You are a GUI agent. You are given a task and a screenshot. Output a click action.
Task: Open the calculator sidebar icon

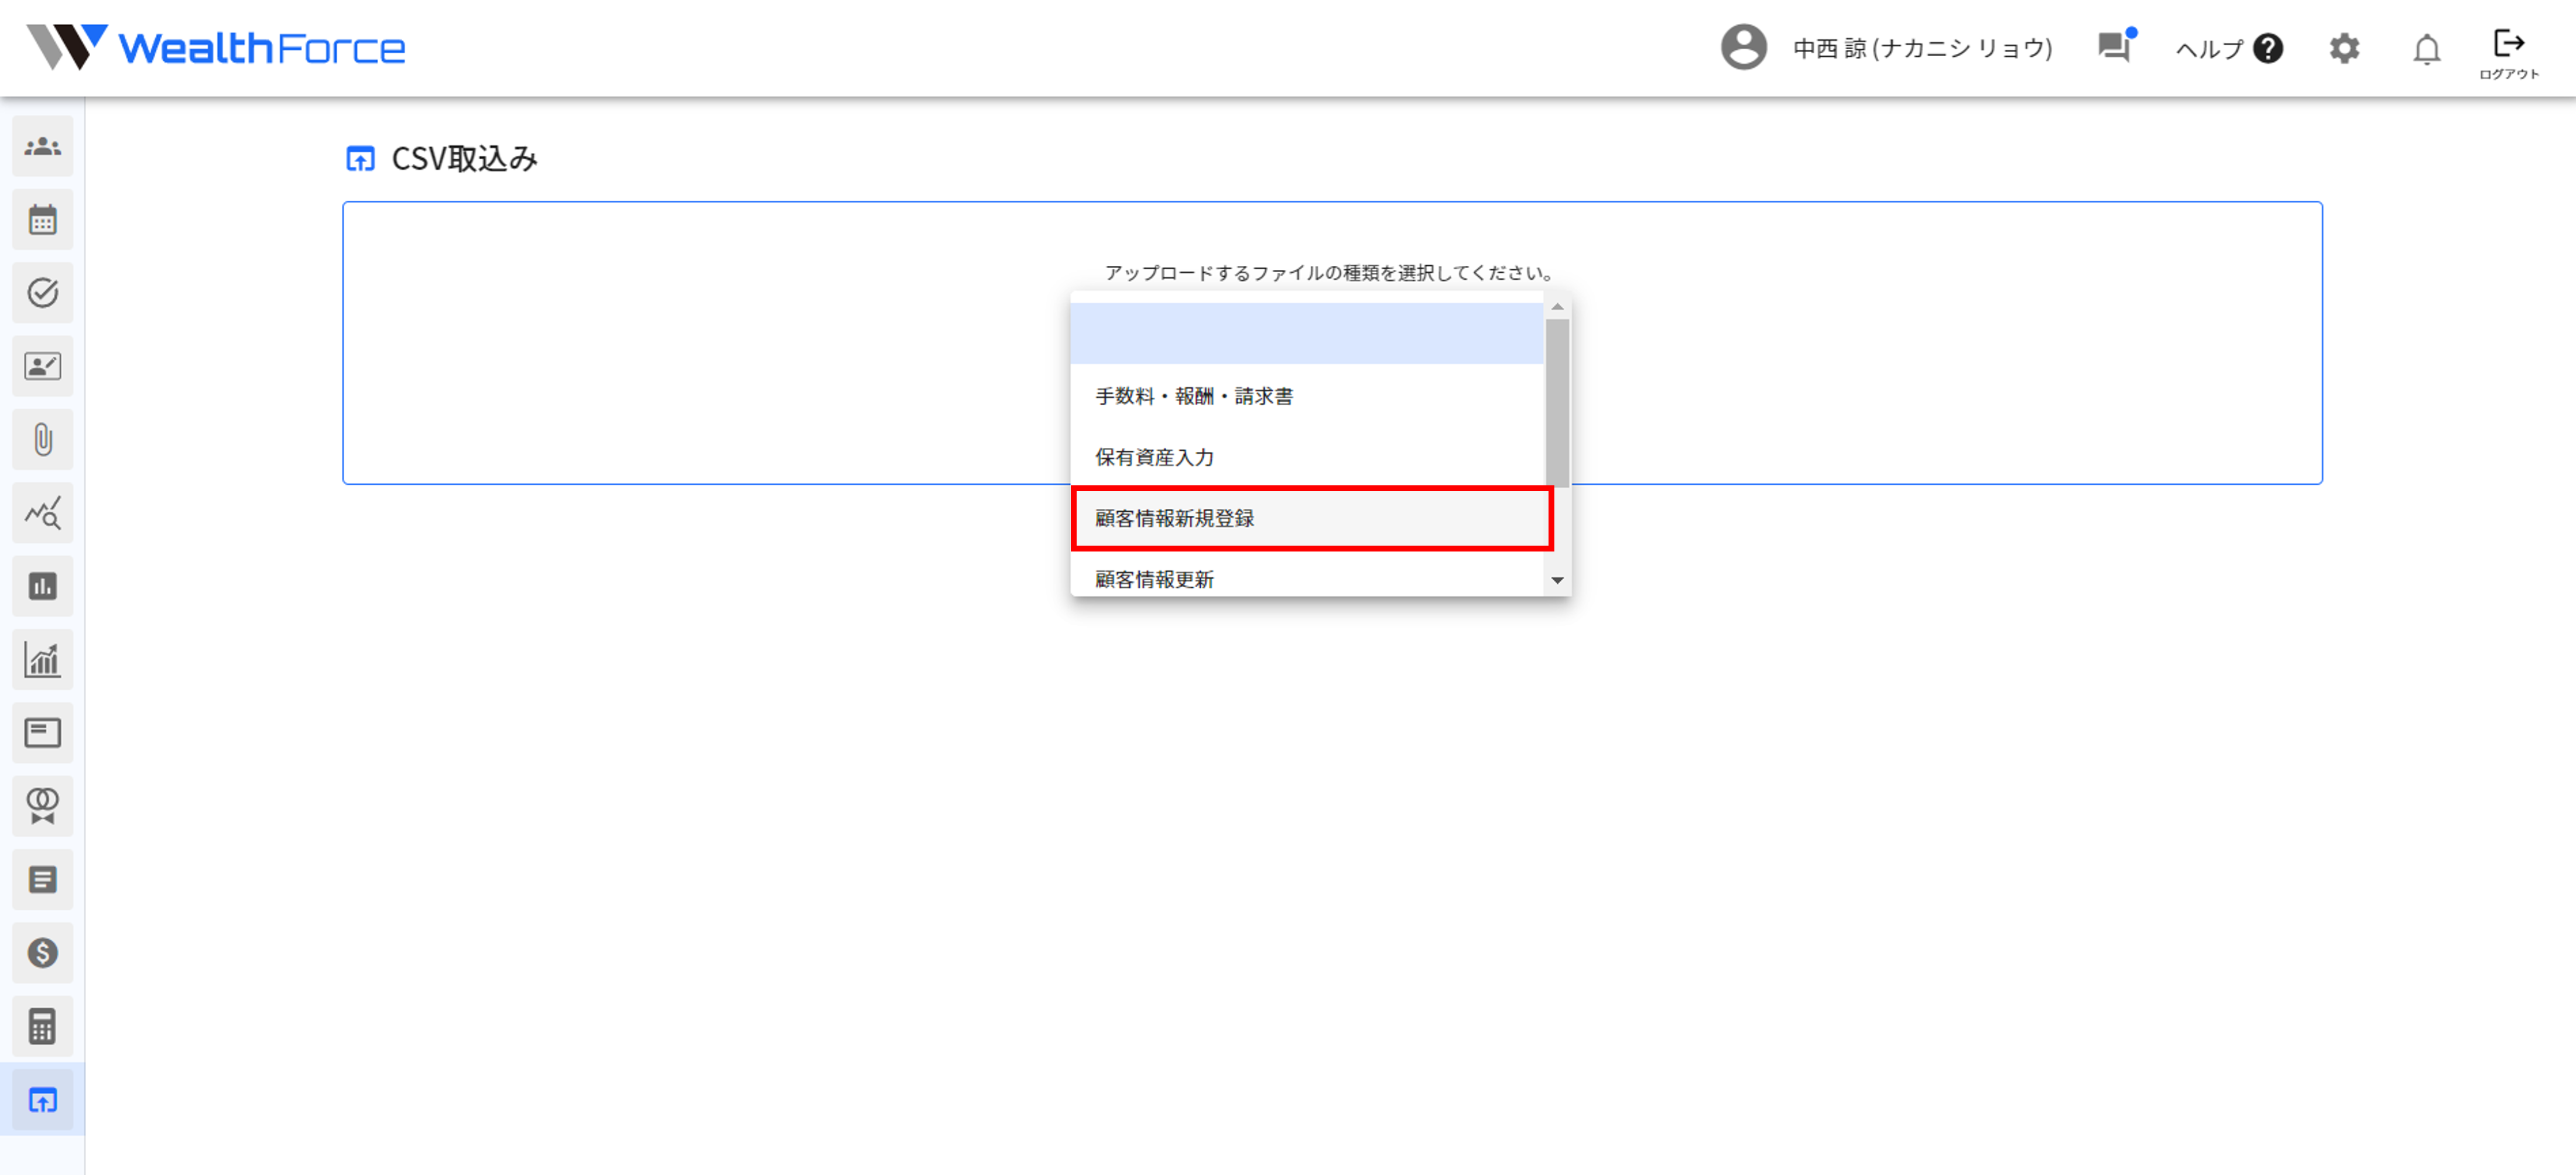click(42, 1026)
